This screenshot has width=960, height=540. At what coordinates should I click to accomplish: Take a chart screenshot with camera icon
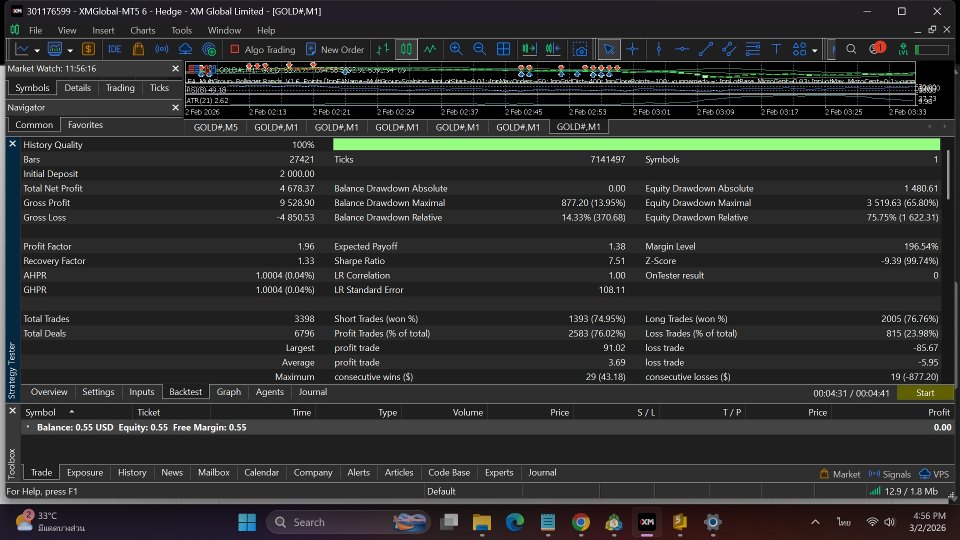[580, 49]
